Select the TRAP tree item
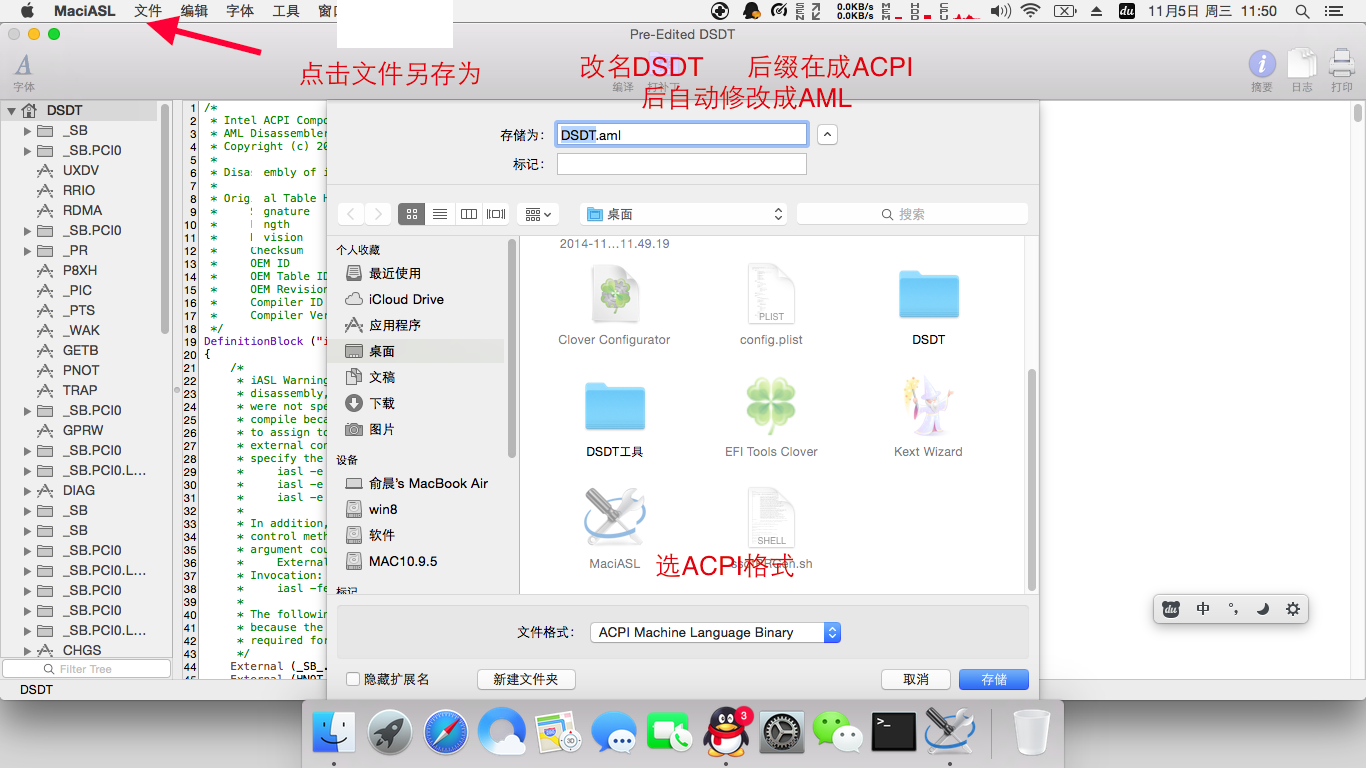This screenshot has height=768, width=1366. 80,390
